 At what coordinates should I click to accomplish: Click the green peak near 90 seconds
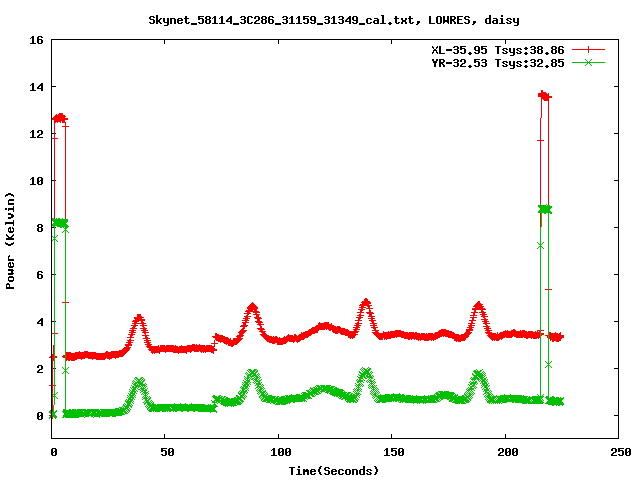coord(253,373)
